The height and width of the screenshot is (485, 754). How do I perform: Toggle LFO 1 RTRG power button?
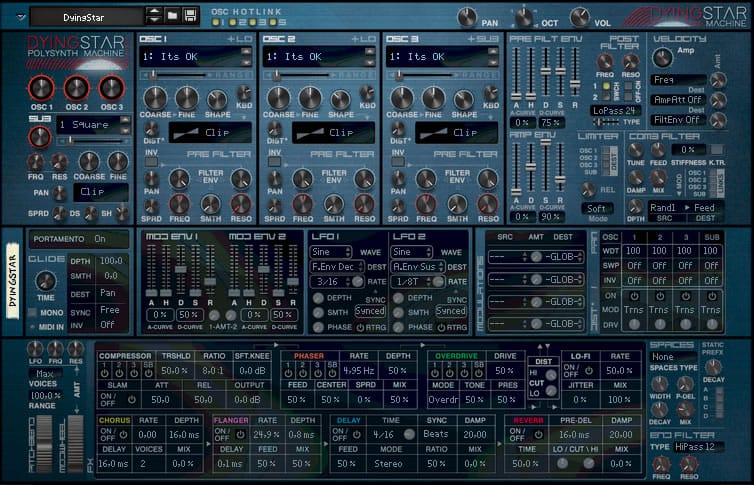[360, 327]
